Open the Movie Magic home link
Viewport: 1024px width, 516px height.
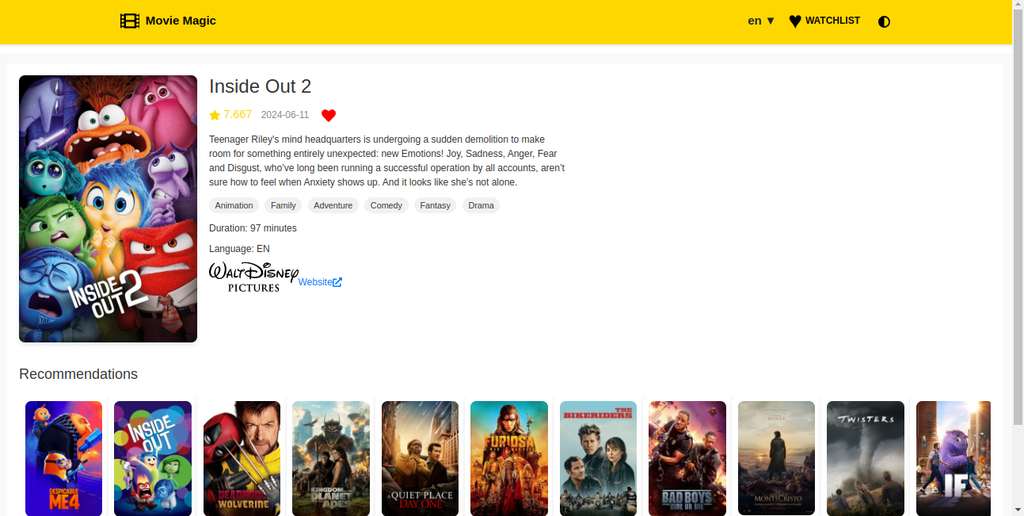168,21
